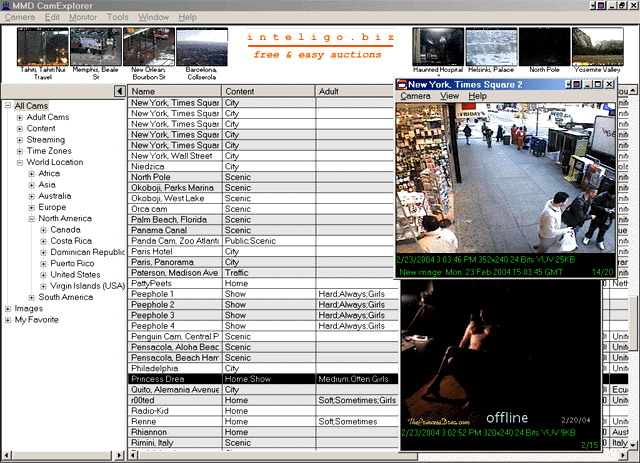Expand the Content tree node
Viewport: 640px width, 463px height.
pos(20,129)
